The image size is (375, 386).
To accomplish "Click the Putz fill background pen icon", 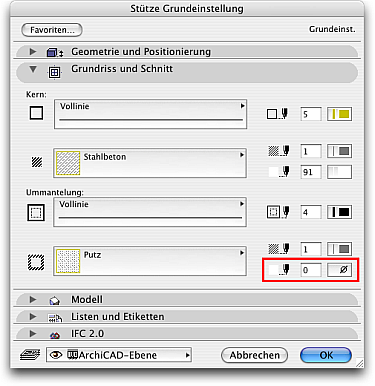I will tap(279, 270).
